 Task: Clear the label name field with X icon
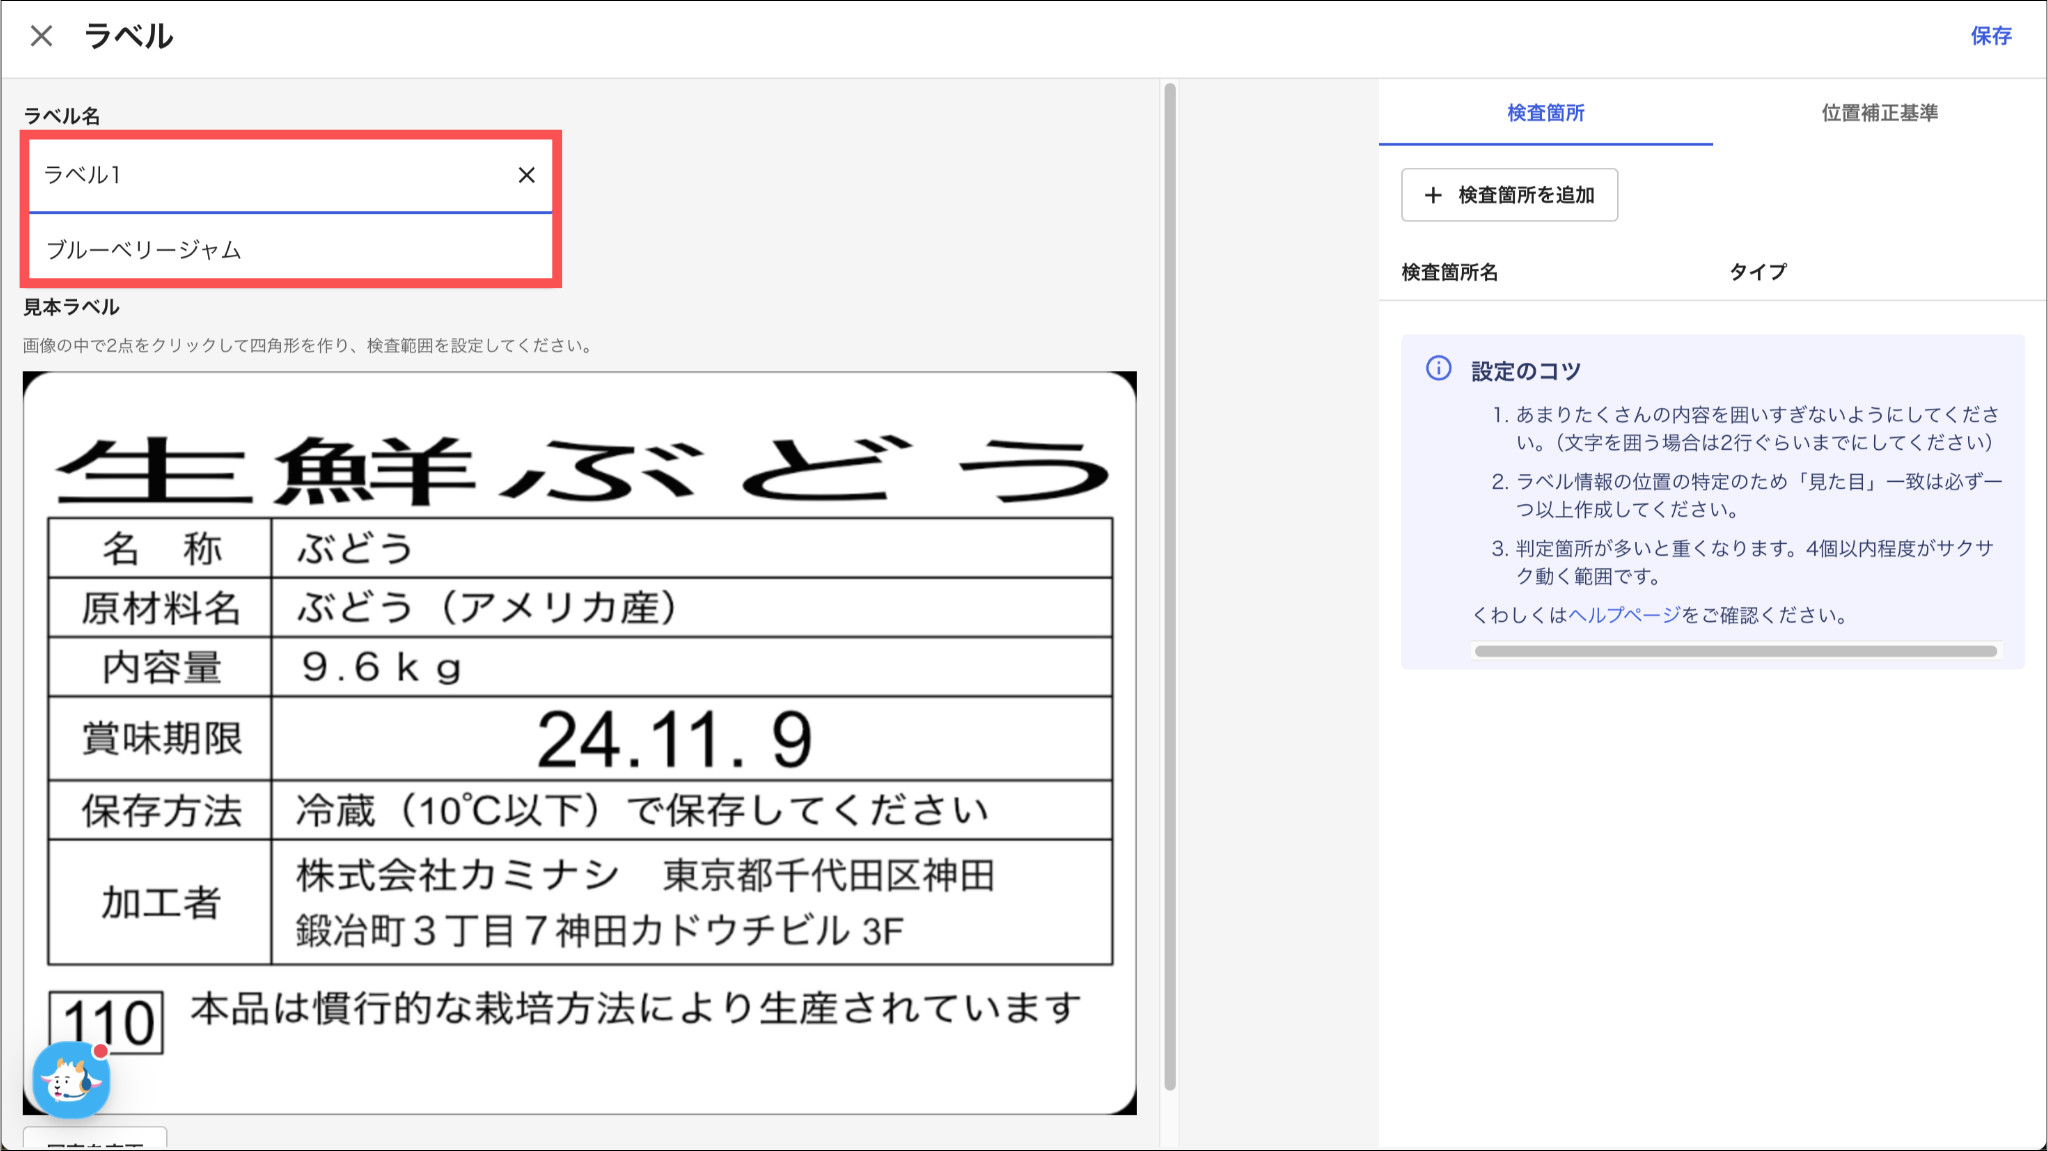coord(526,175)
